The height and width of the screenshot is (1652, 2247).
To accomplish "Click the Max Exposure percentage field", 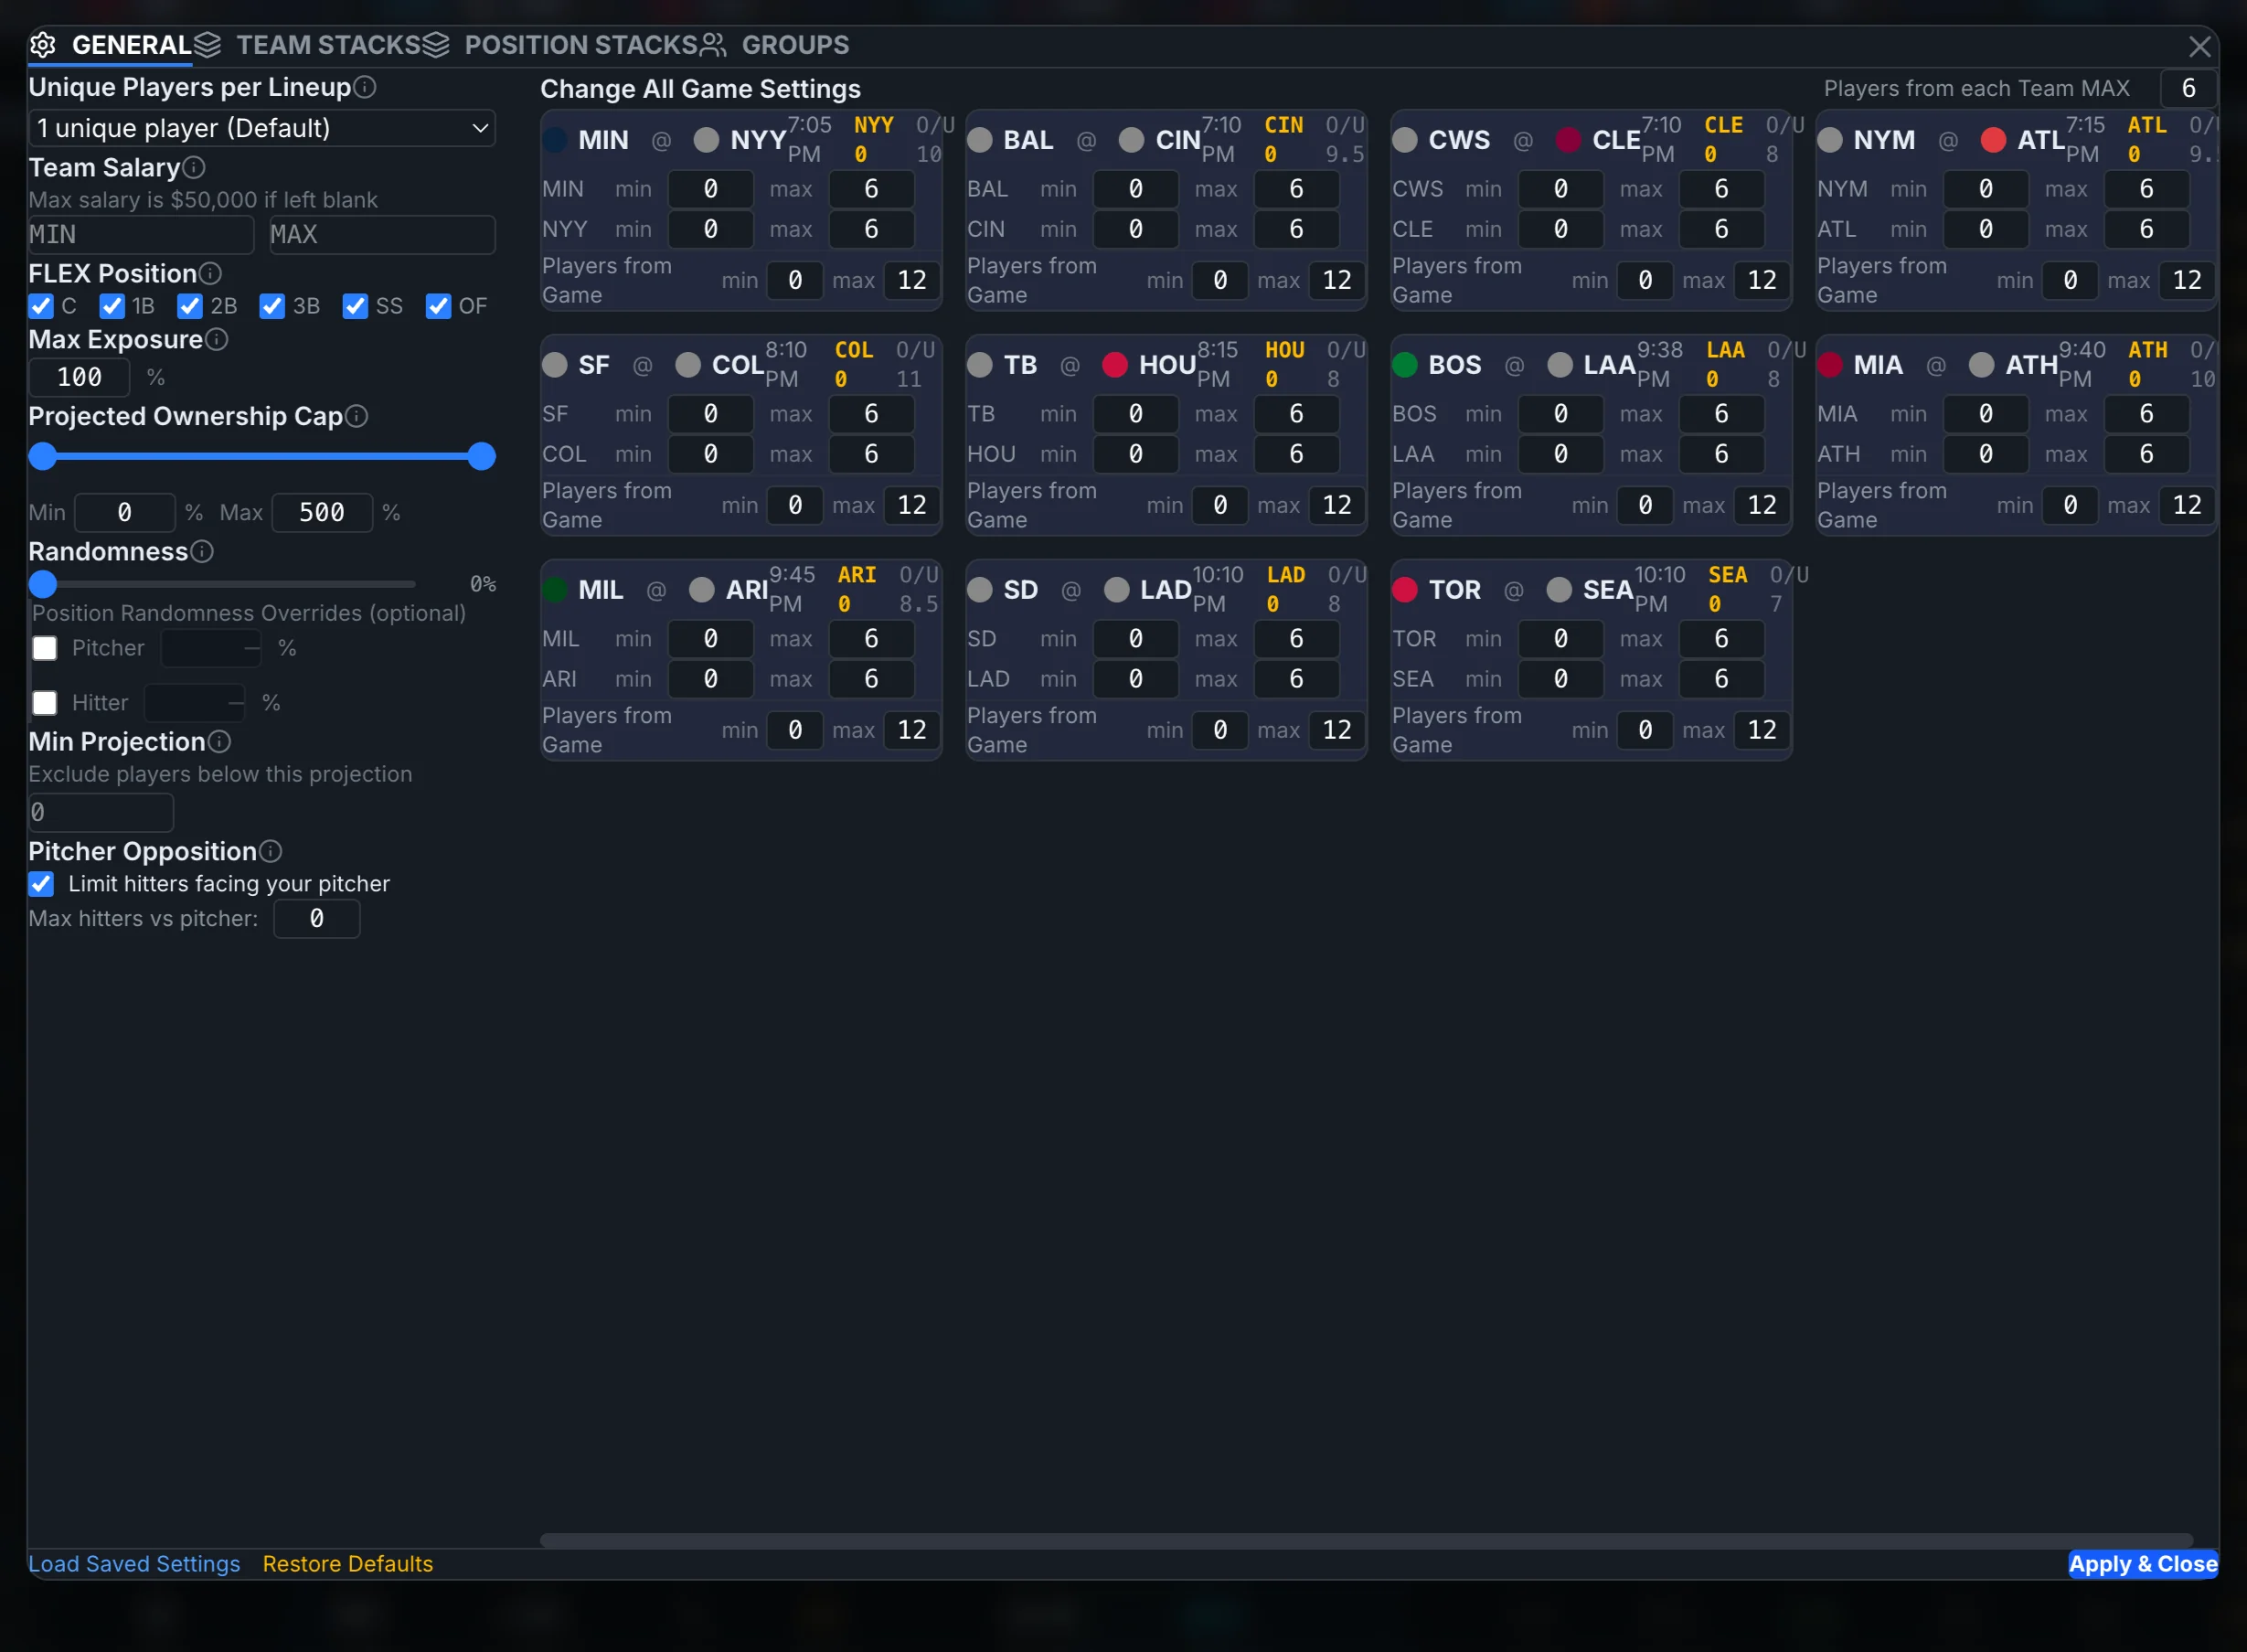I will coord(80,377).
